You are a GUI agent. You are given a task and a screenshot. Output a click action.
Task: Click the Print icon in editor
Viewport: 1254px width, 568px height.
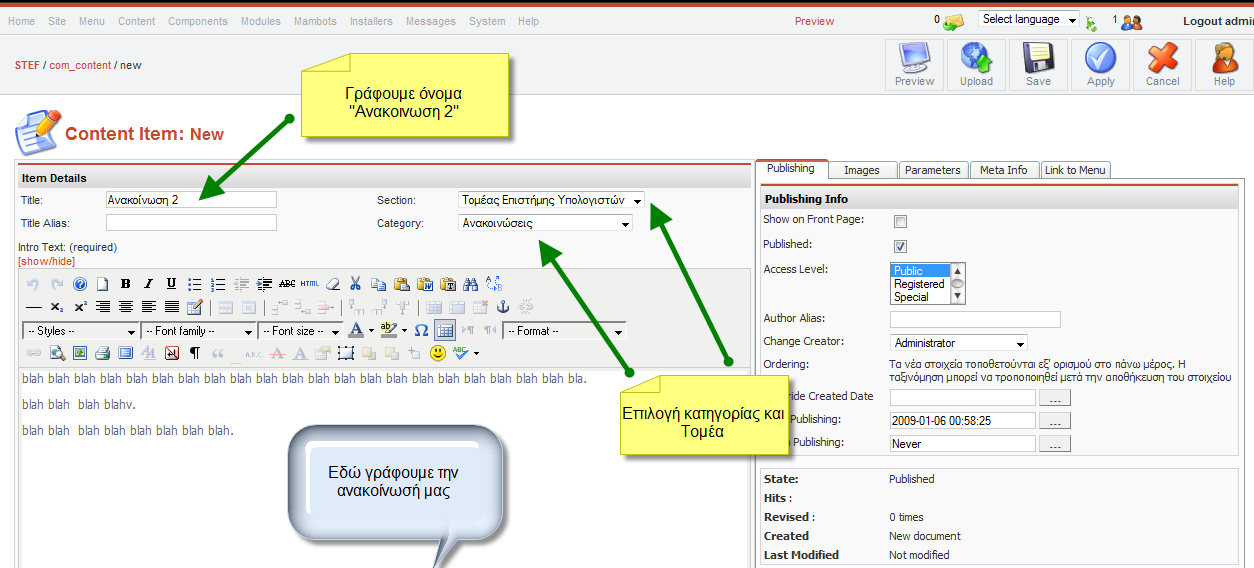point(102,353)
